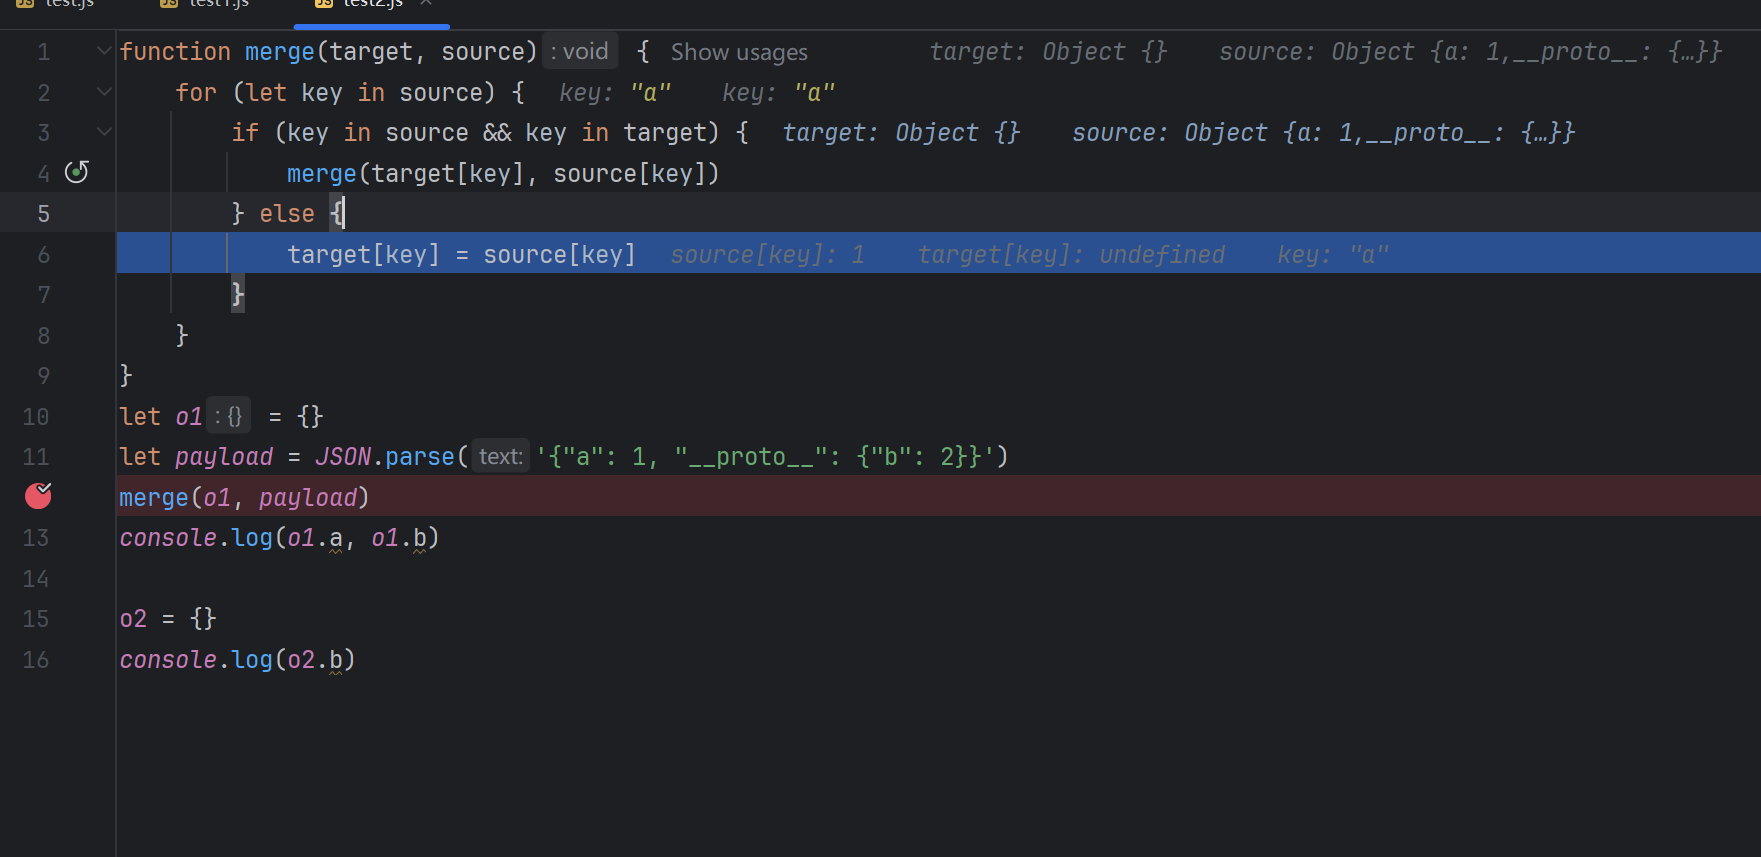This screenshot has height=857, width=1761.
Task: Click the JS file icon on the test1.js tab
Action: click(169, 4)
